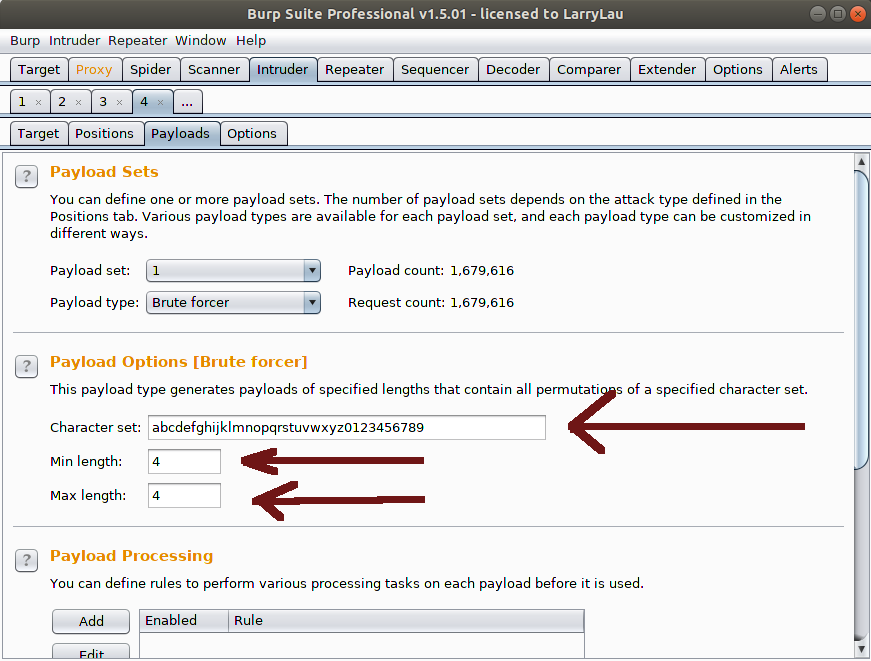This screenshot has height=661, width=871.
Task: Select the Payloads sub-tab
Action: 181,134
